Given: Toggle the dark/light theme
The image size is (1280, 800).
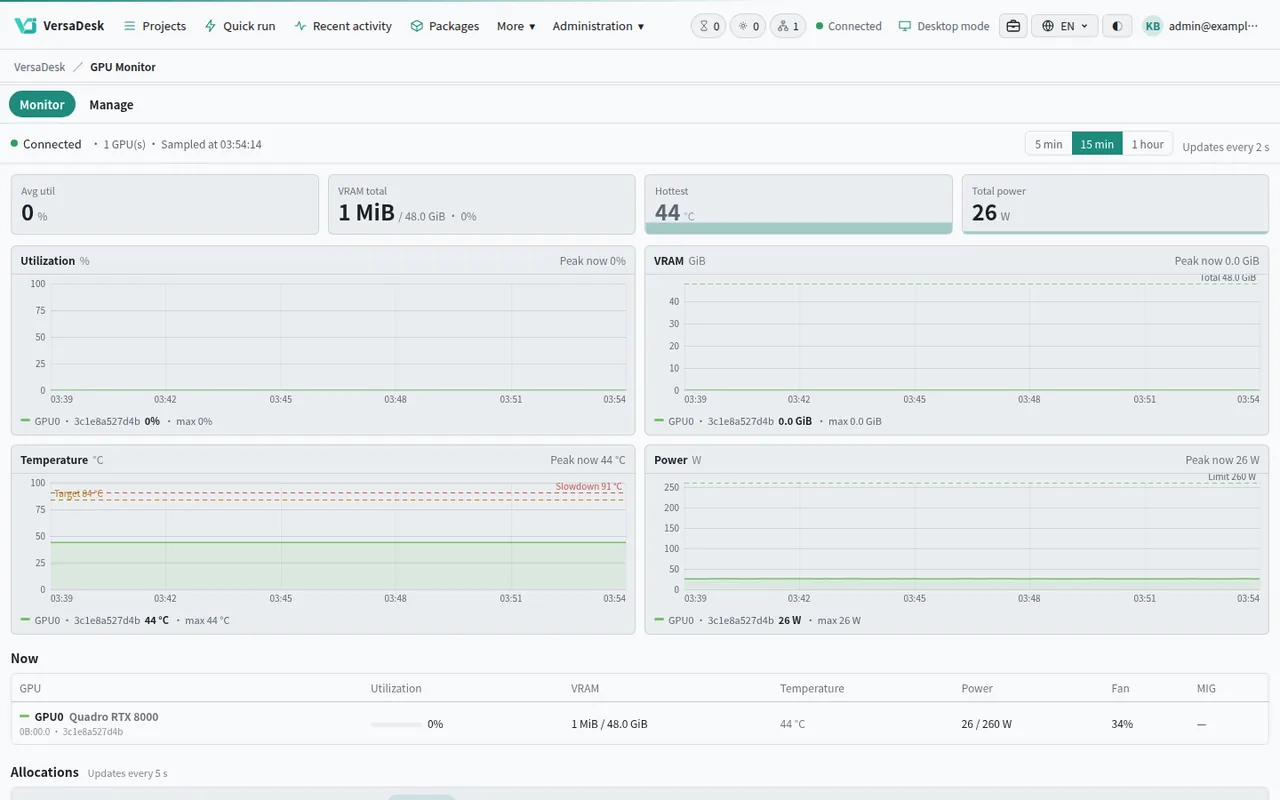Looking at the screenshot, I should pyautogui.click(x=1117, y=26).
